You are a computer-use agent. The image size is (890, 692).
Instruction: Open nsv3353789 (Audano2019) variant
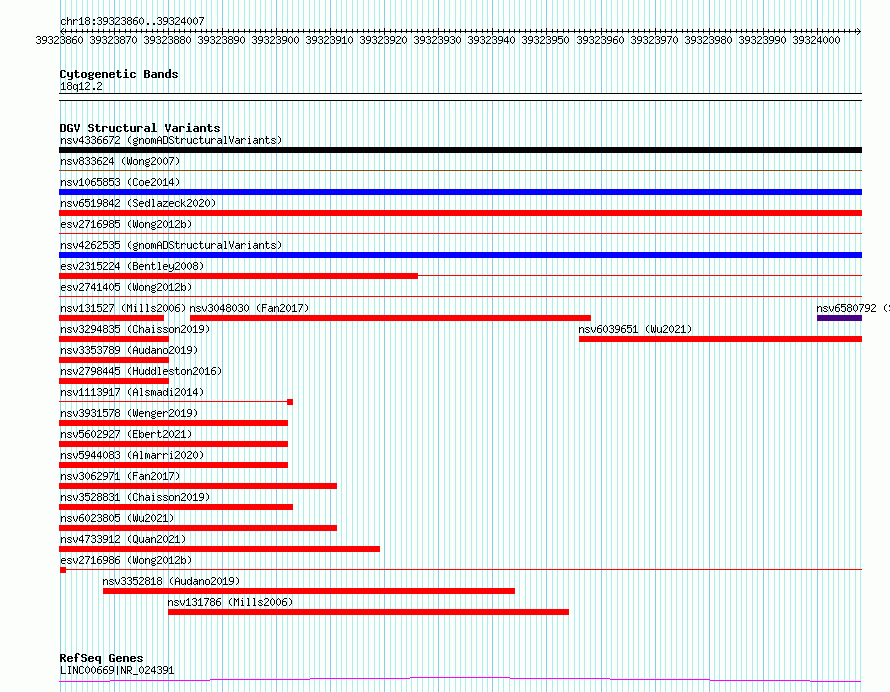(x=129, y=350)
